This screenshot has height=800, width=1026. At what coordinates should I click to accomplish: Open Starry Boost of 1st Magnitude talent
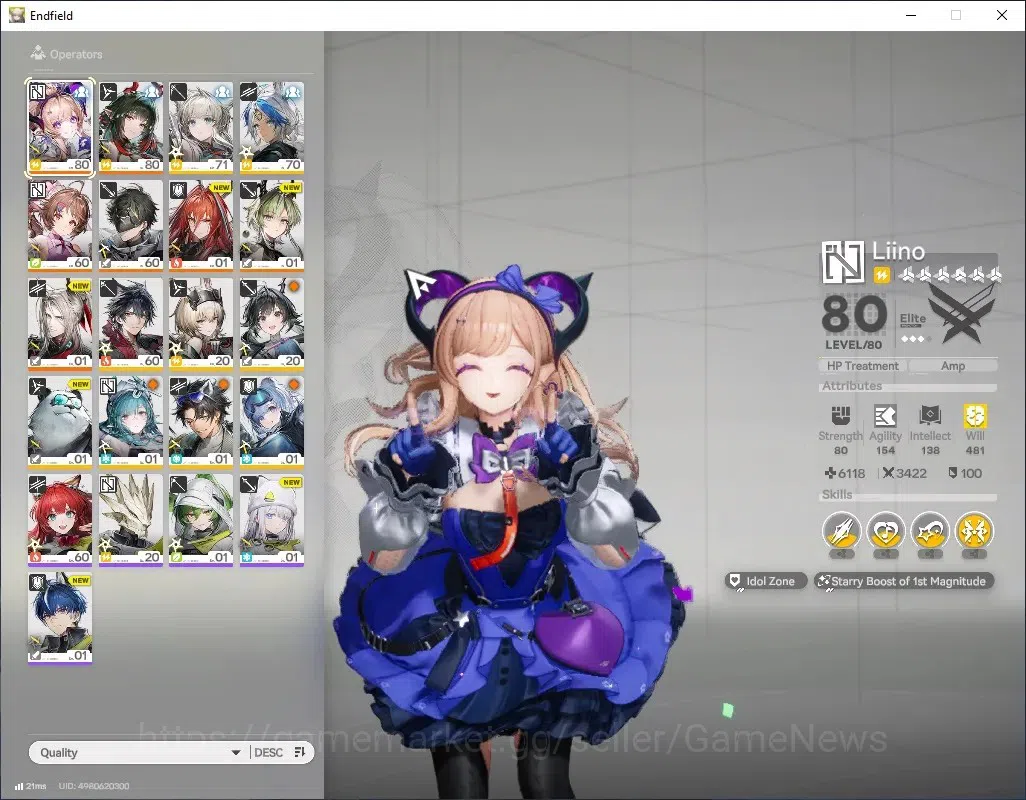click(904, 581)
